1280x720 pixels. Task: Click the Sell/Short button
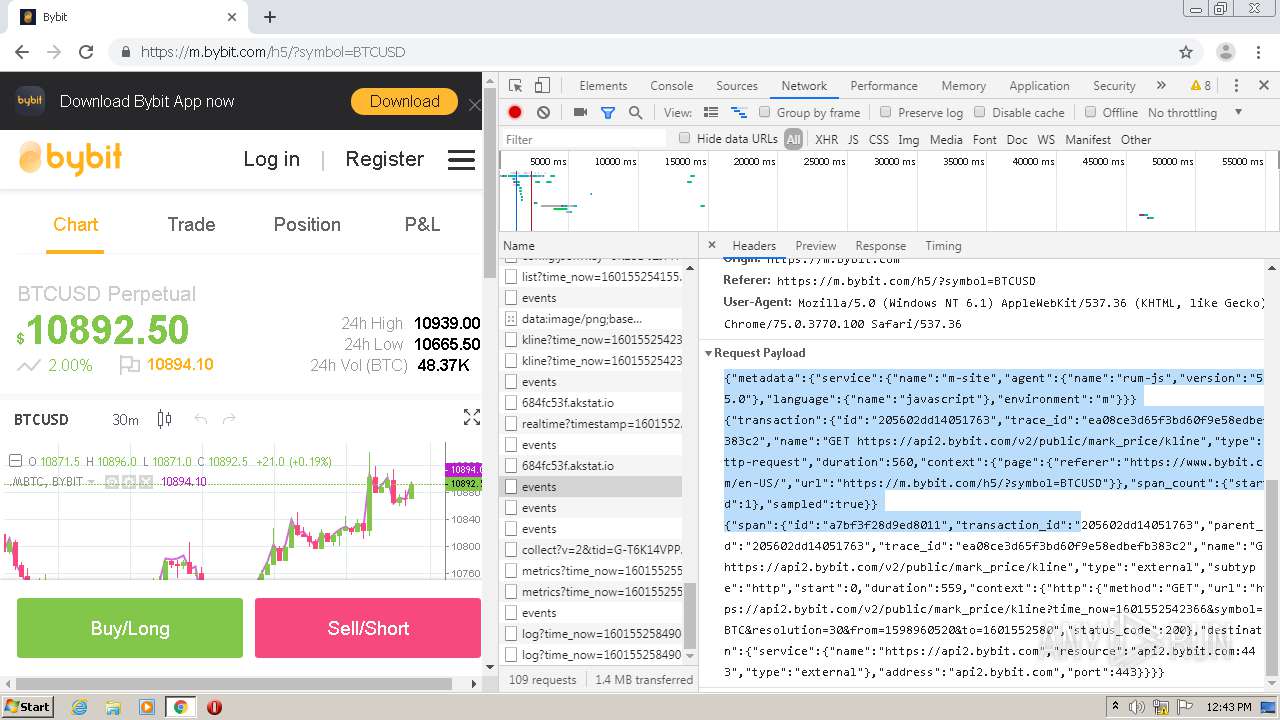point(368,628)
